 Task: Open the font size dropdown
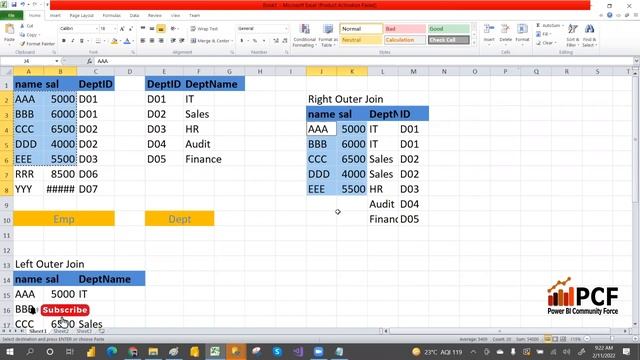tap(115, 29)
